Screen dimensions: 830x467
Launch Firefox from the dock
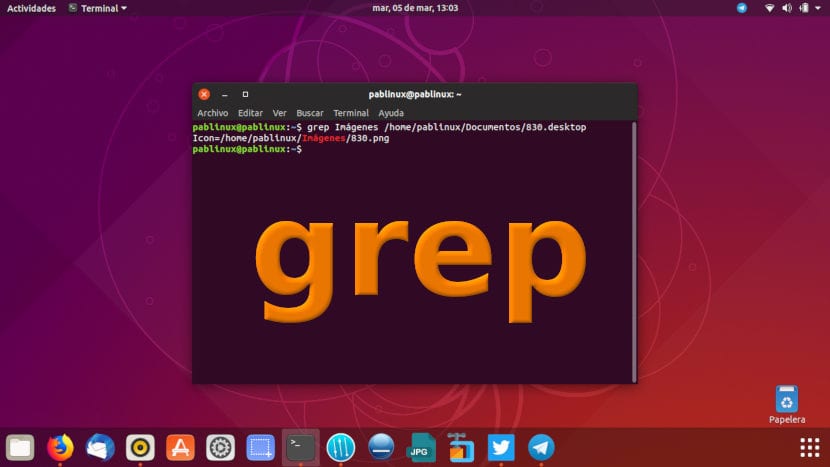pos(60,448)
